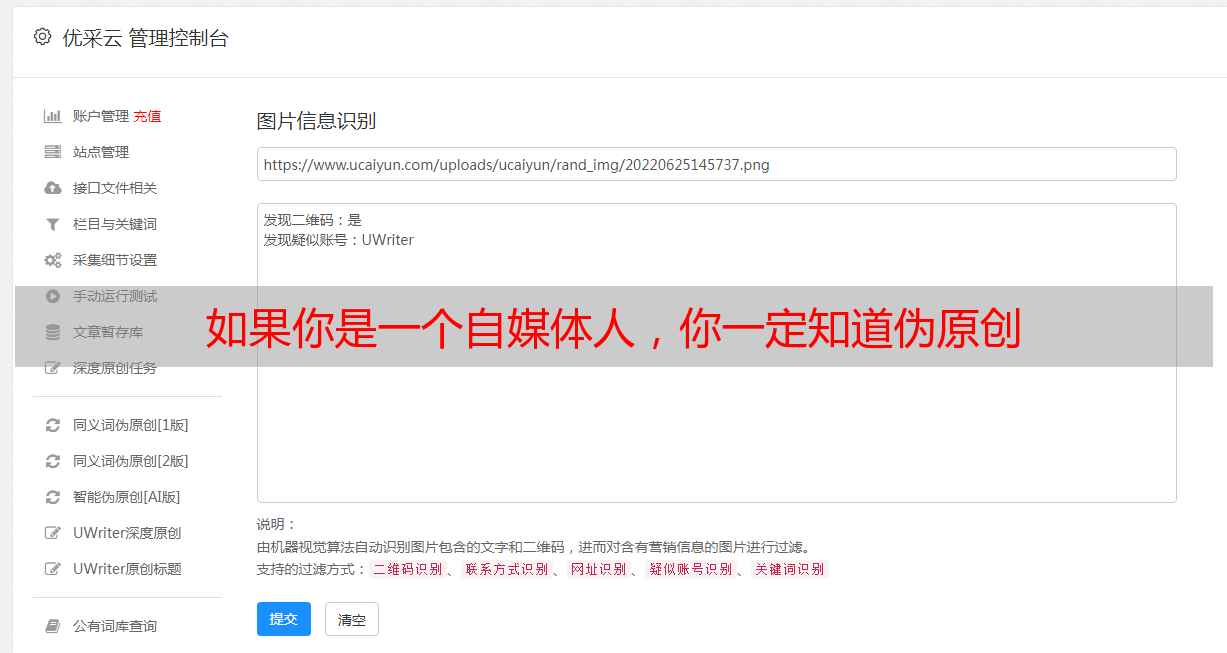The height and width of the screenshot is (653, 1227).
Task: Click the bar chart icon for 账户管理
Action: point(53,116)
